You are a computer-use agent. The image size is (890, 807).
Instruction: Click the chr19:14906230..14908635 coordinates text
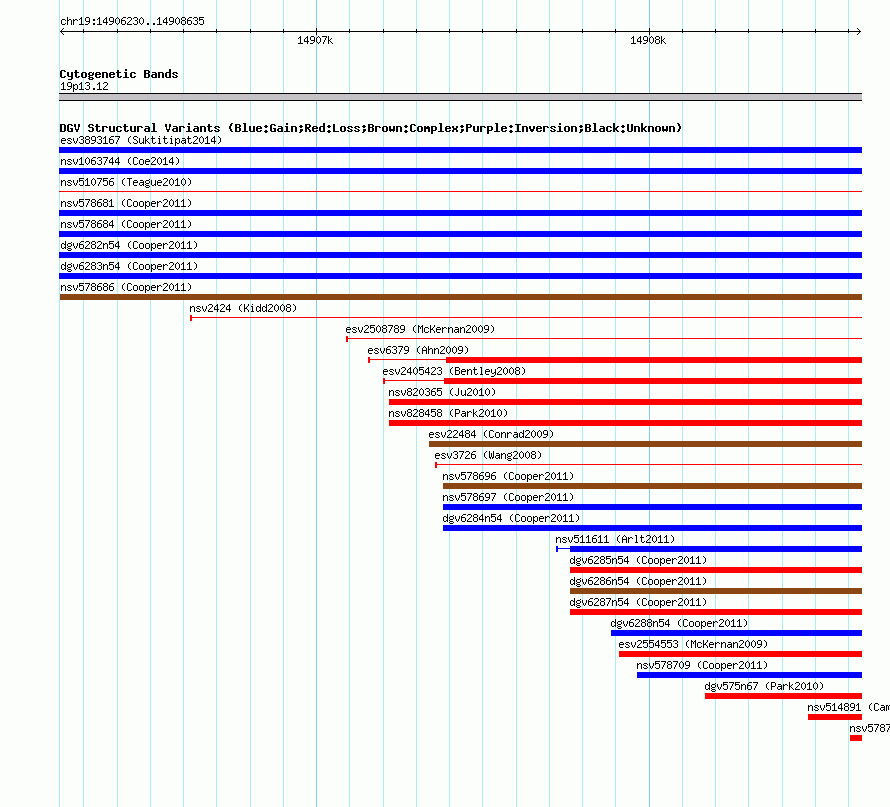[x=132, y=21]
